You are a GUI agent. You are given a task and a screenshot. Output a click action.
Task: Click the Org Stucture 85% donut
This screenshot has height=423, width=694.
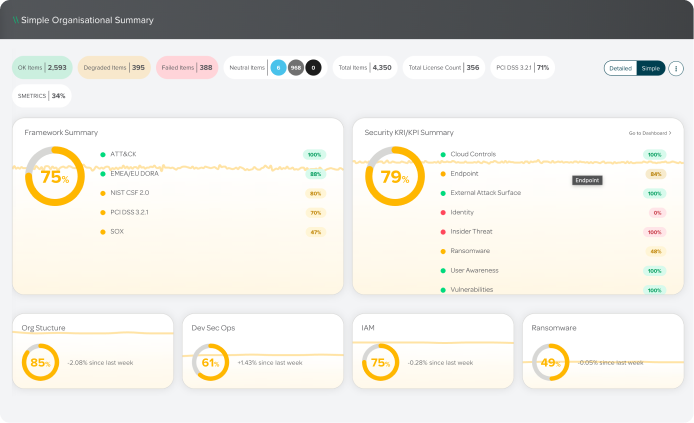pos(40,362)
